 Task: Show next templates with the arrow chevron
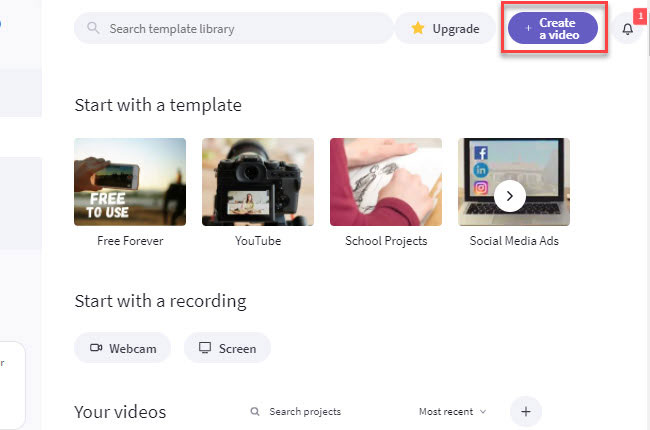[510, 196]
